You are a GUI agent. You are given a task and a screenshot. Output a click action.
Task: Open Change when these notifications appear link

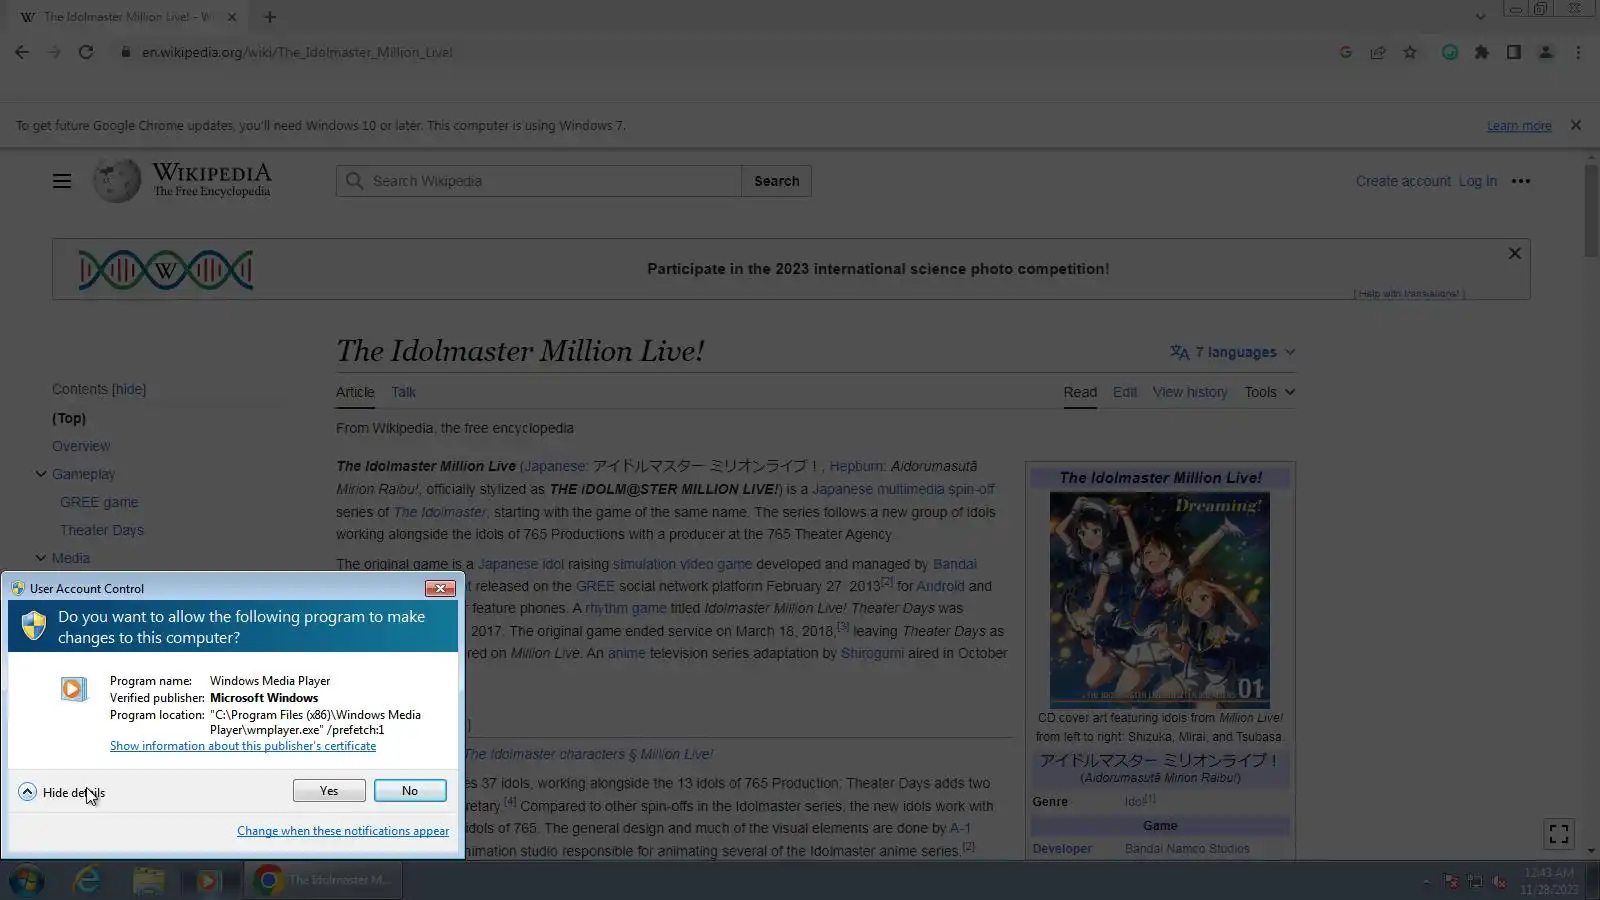pos(343,831)
